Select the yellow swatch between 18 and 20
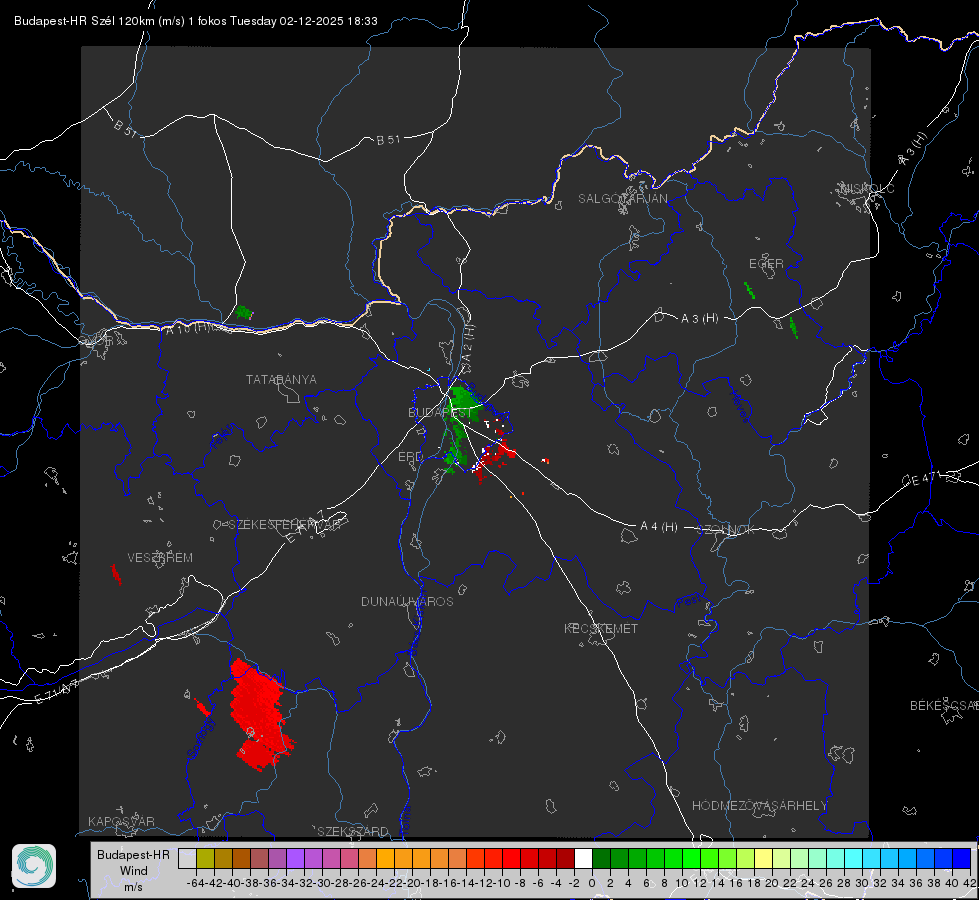This screenshot has height=900, width=979. (x=763, y=858)
